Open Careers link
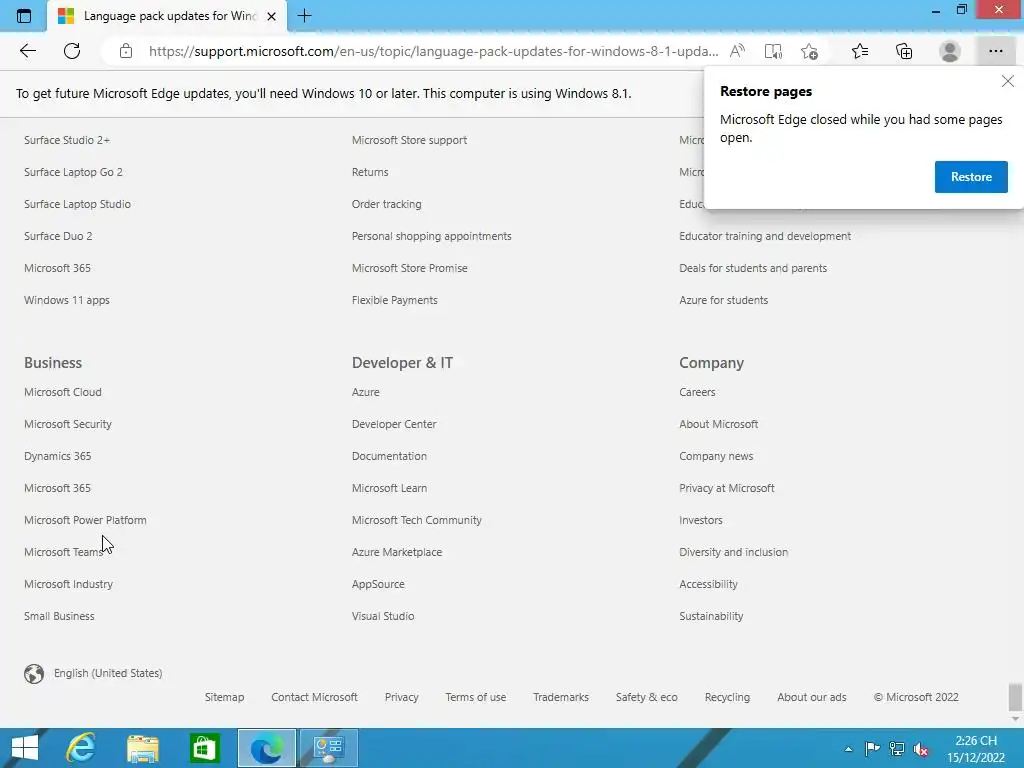This screenshot has height=768, width=1024. tap(697, 392)
